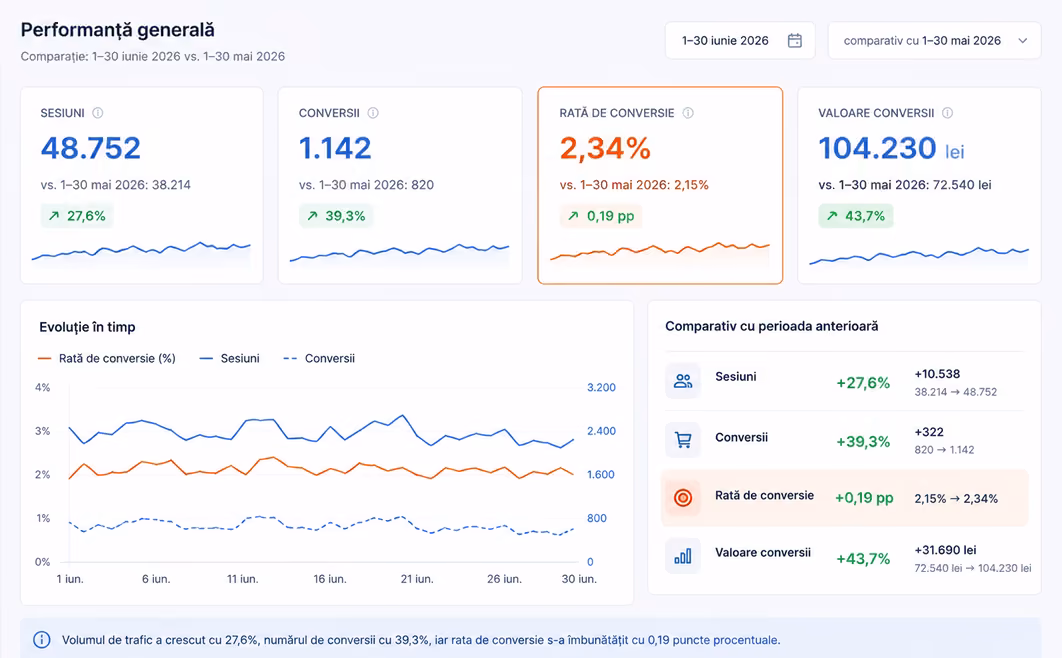Select the CONVERSII value 1.142
1062x658 pixels.
(335, 148)
